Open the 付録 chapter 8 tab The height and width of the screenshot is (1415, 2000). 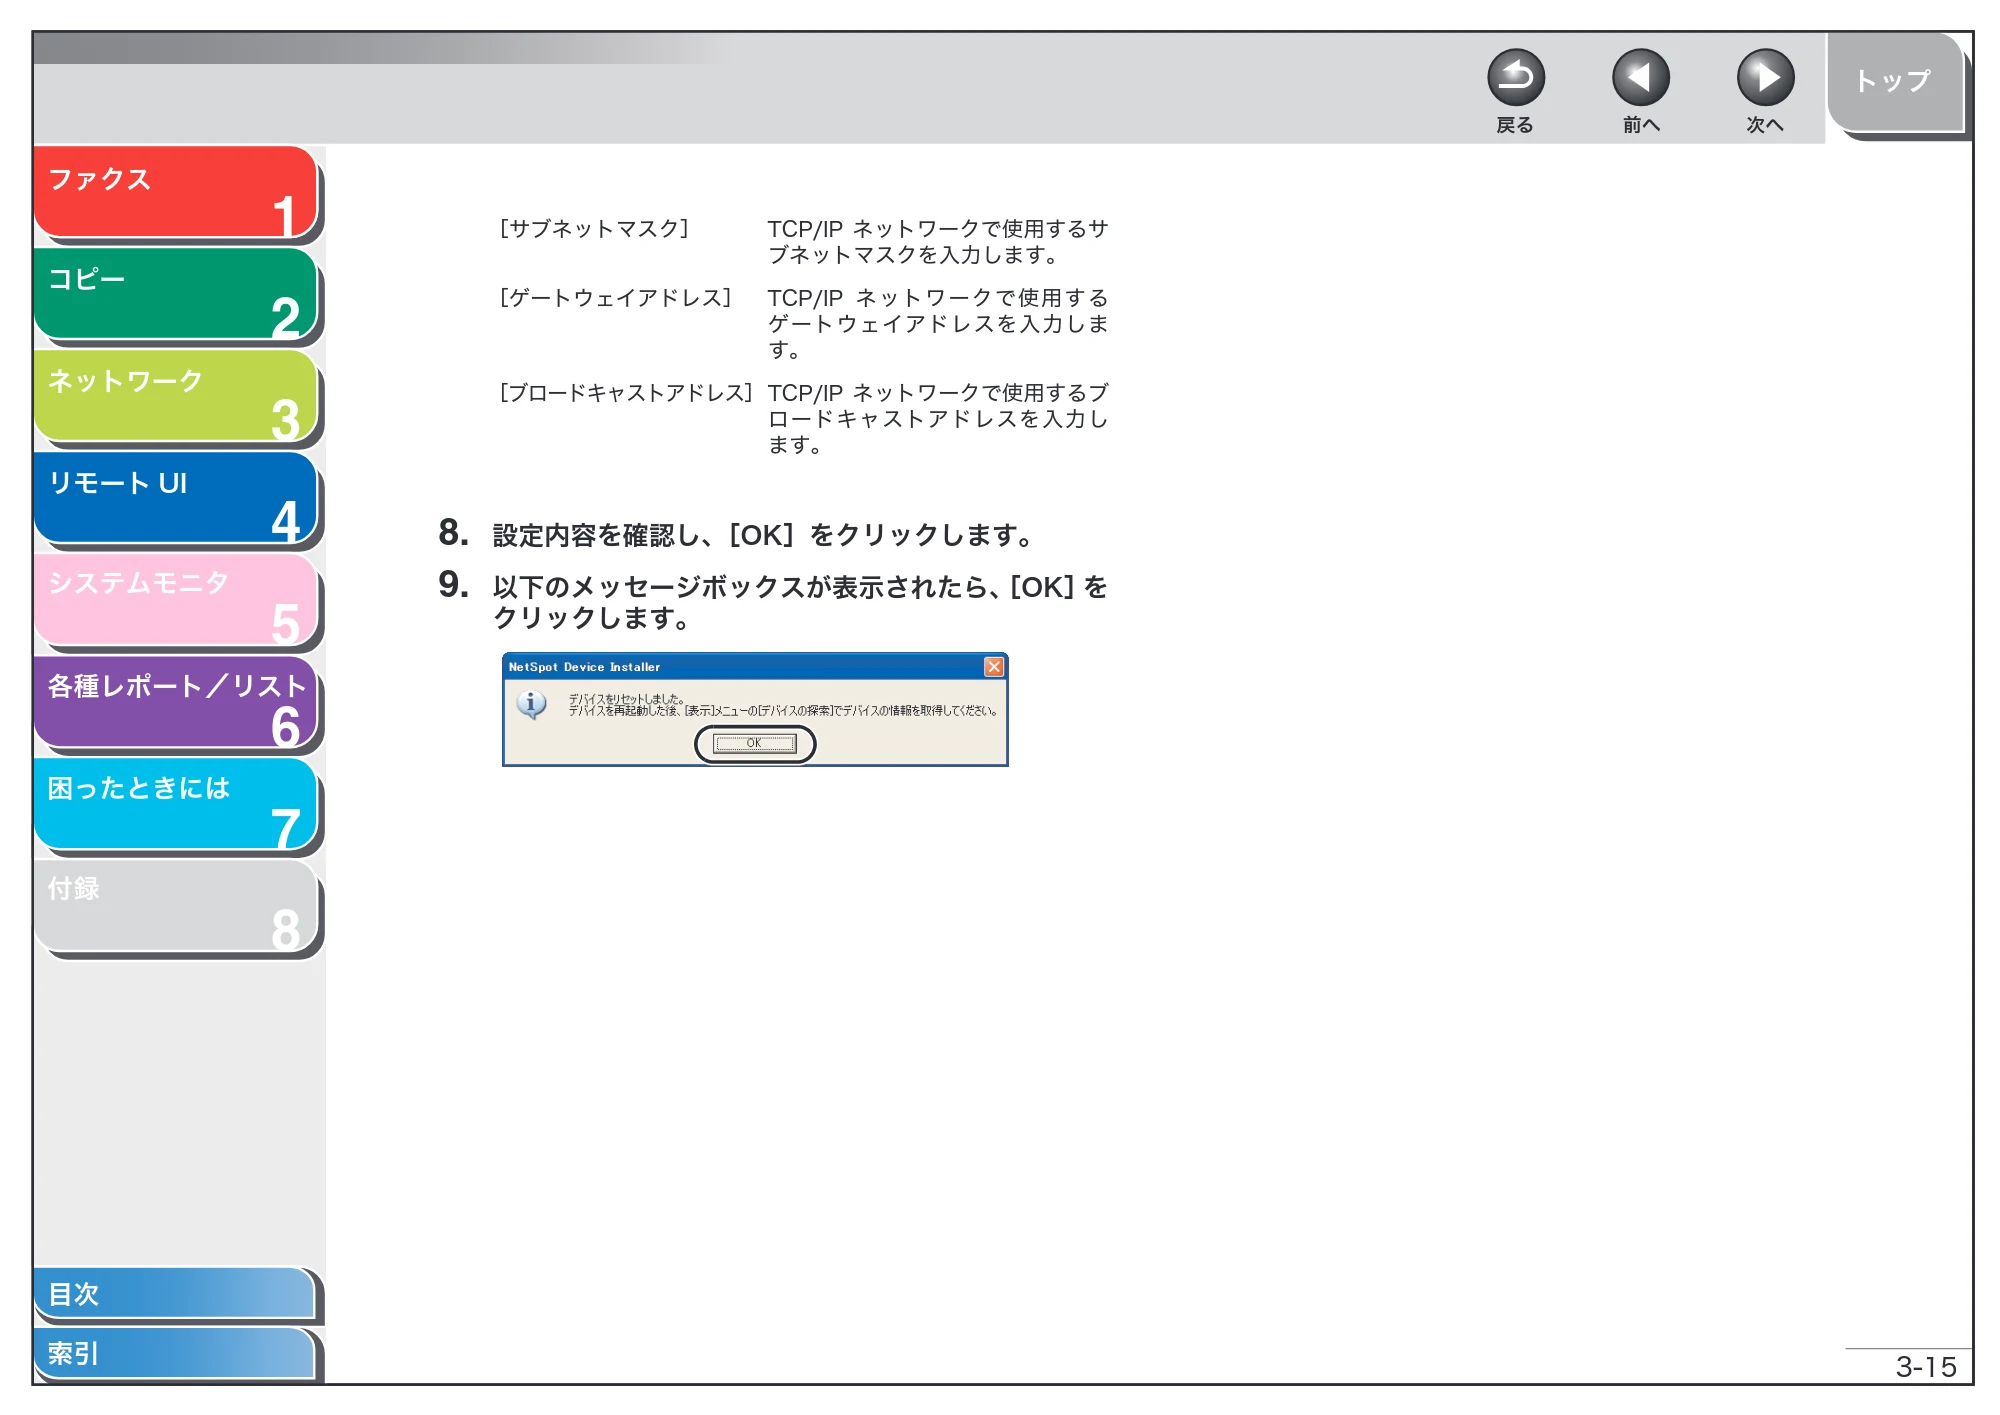176,906
